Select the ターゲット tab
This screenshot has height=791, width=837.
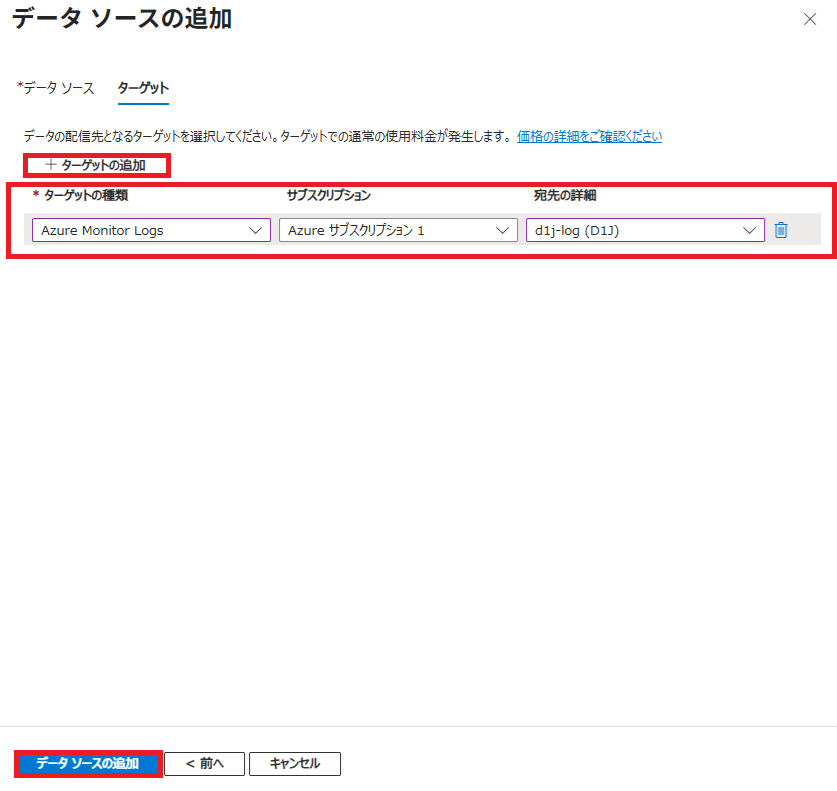click(x=143, y=88)
